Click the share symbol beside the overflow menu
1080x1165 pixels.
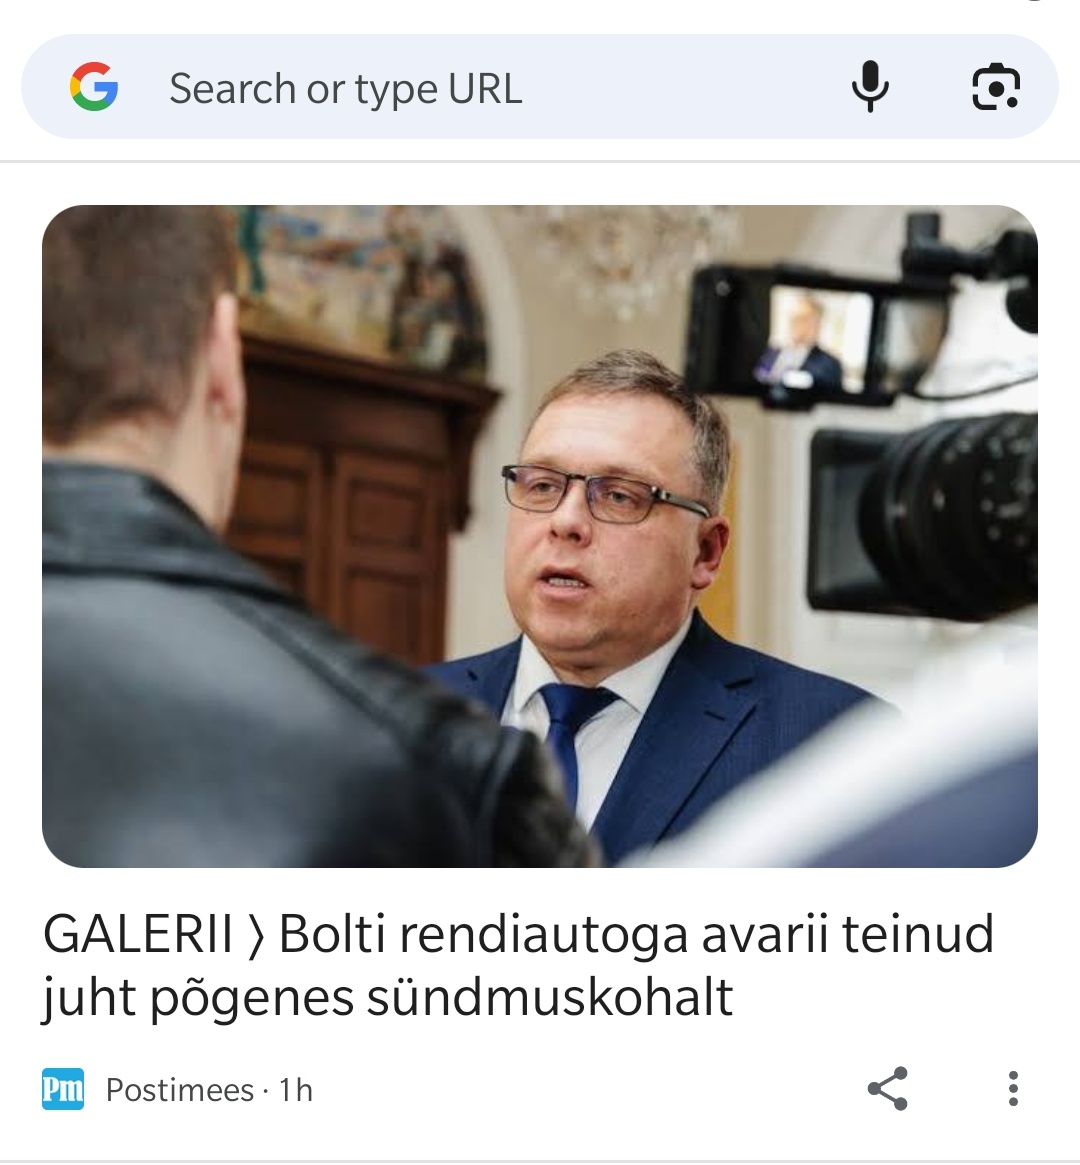coord(888,1088)
